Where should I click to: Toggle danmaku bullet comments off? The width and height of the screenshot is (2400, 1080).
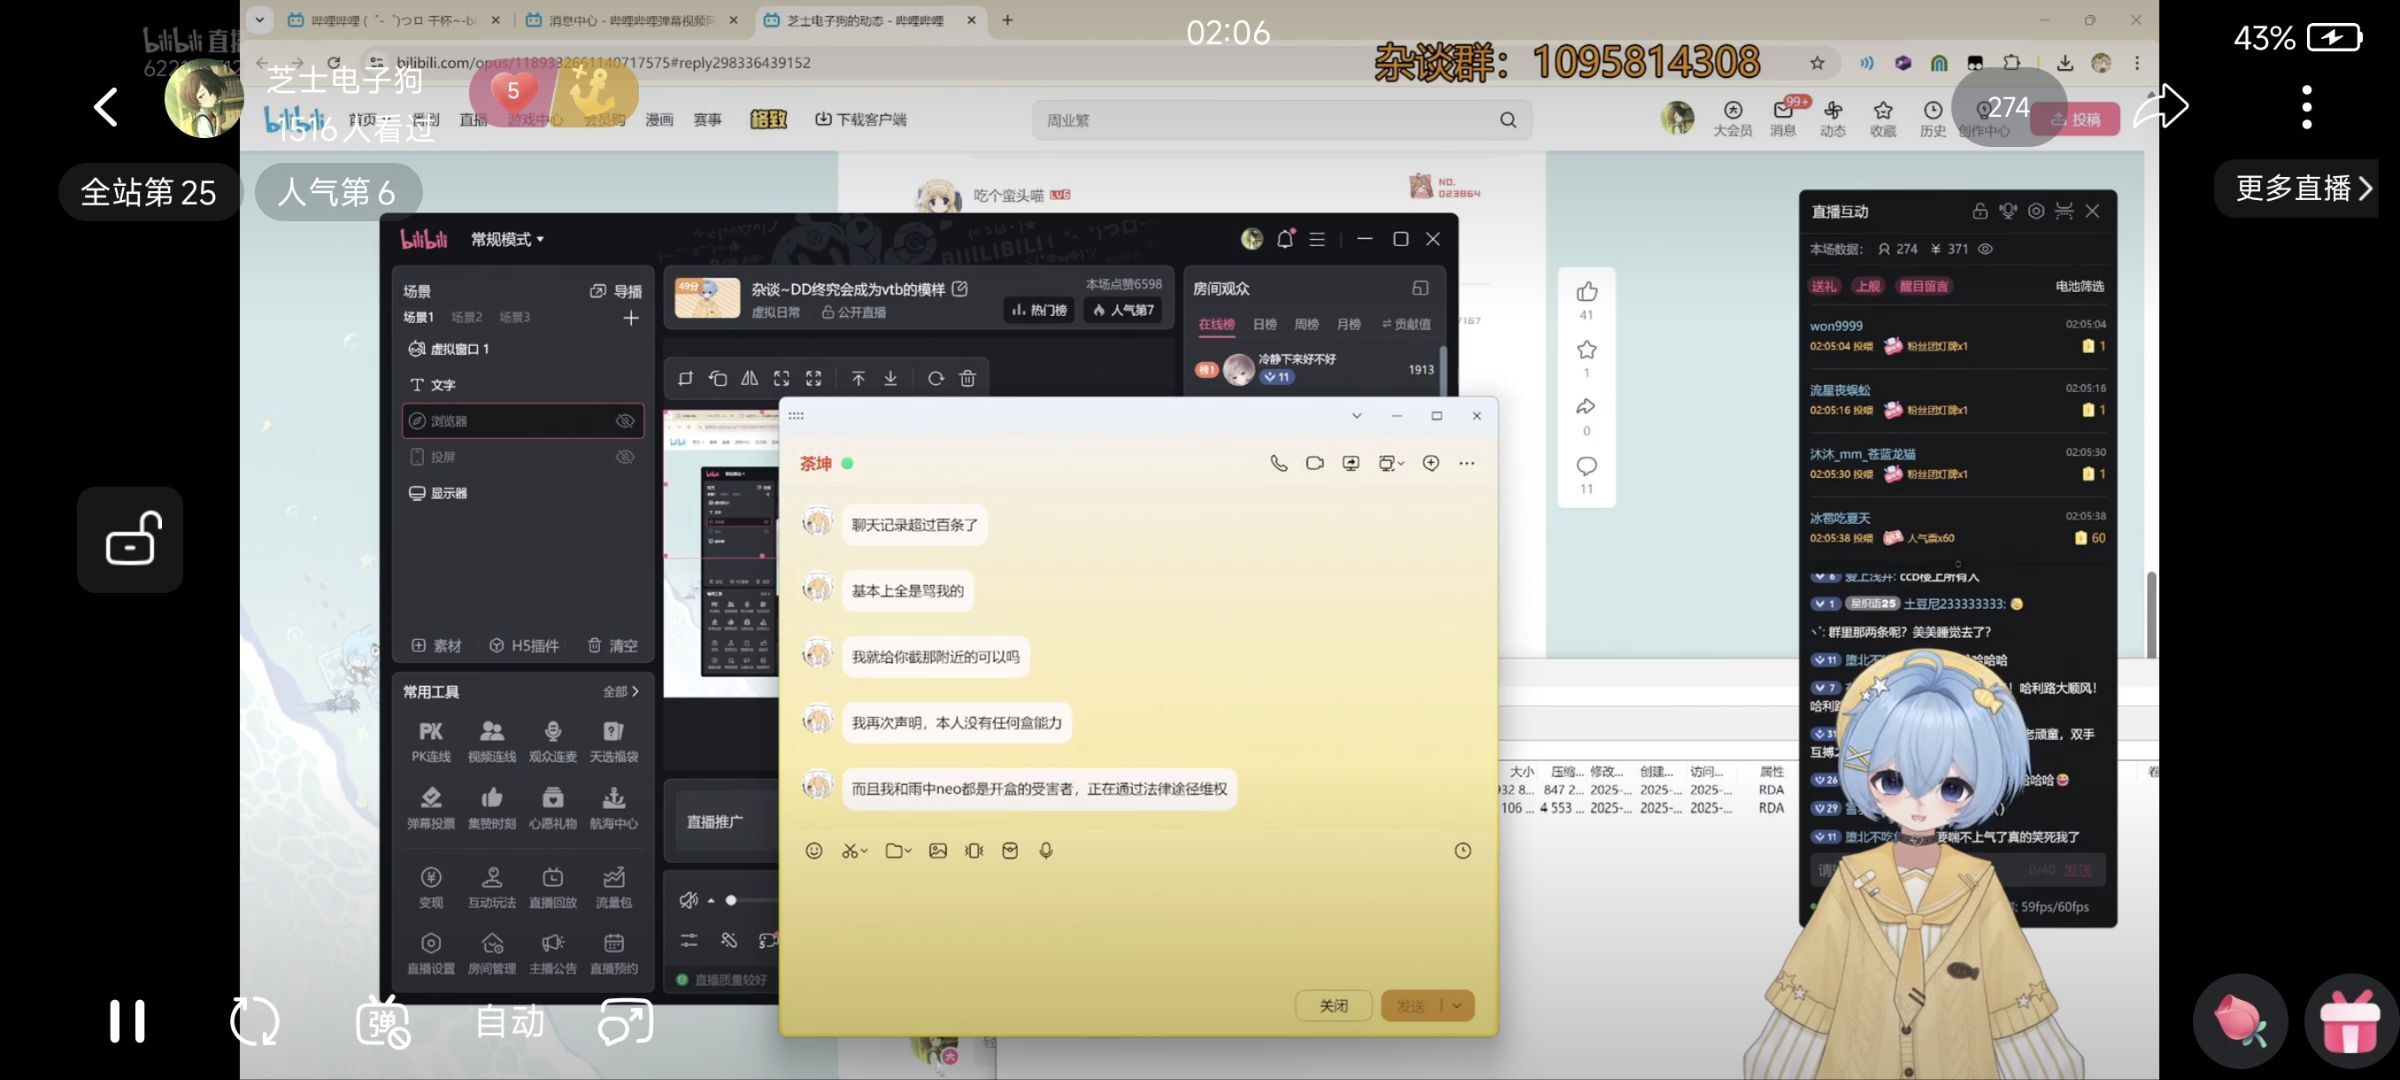tap(383, 1021)
